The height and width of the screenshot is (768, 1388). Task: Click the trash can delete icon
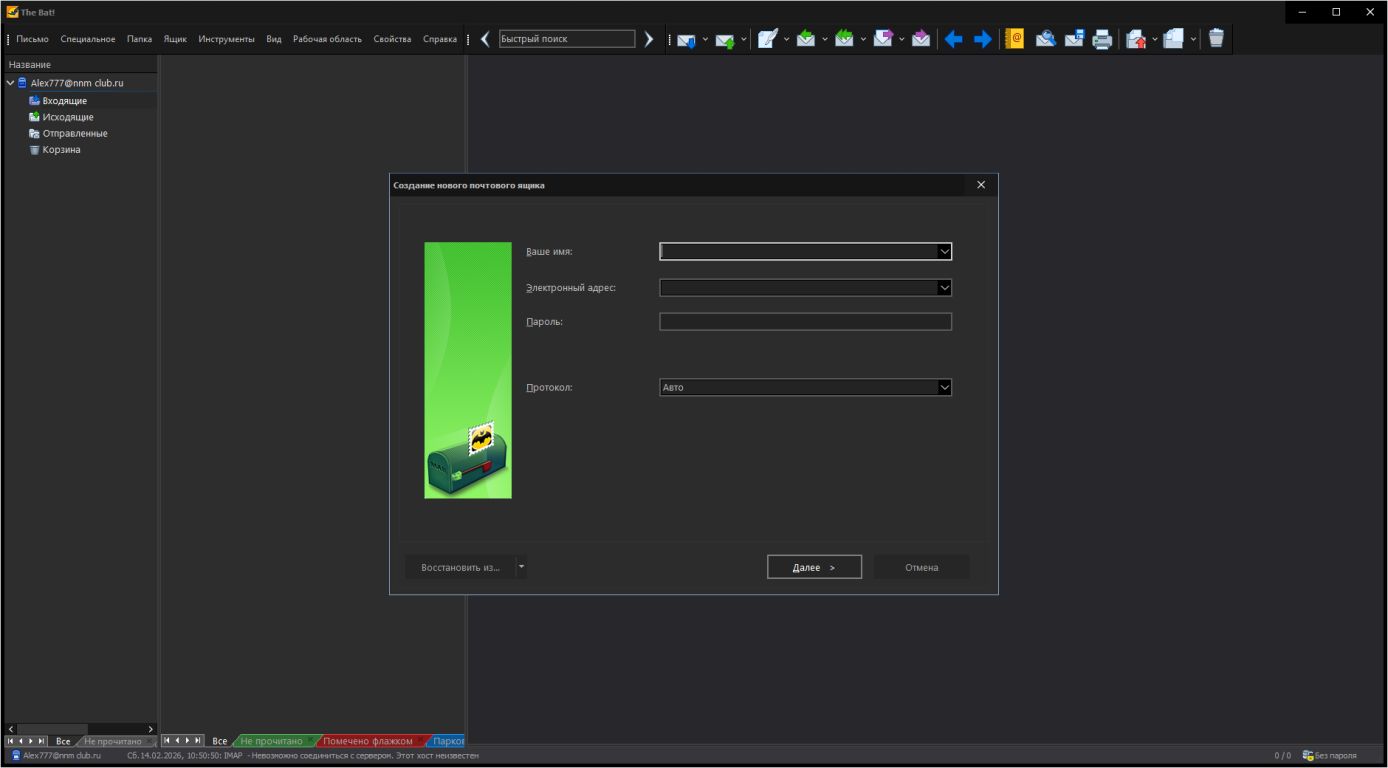1216,39
